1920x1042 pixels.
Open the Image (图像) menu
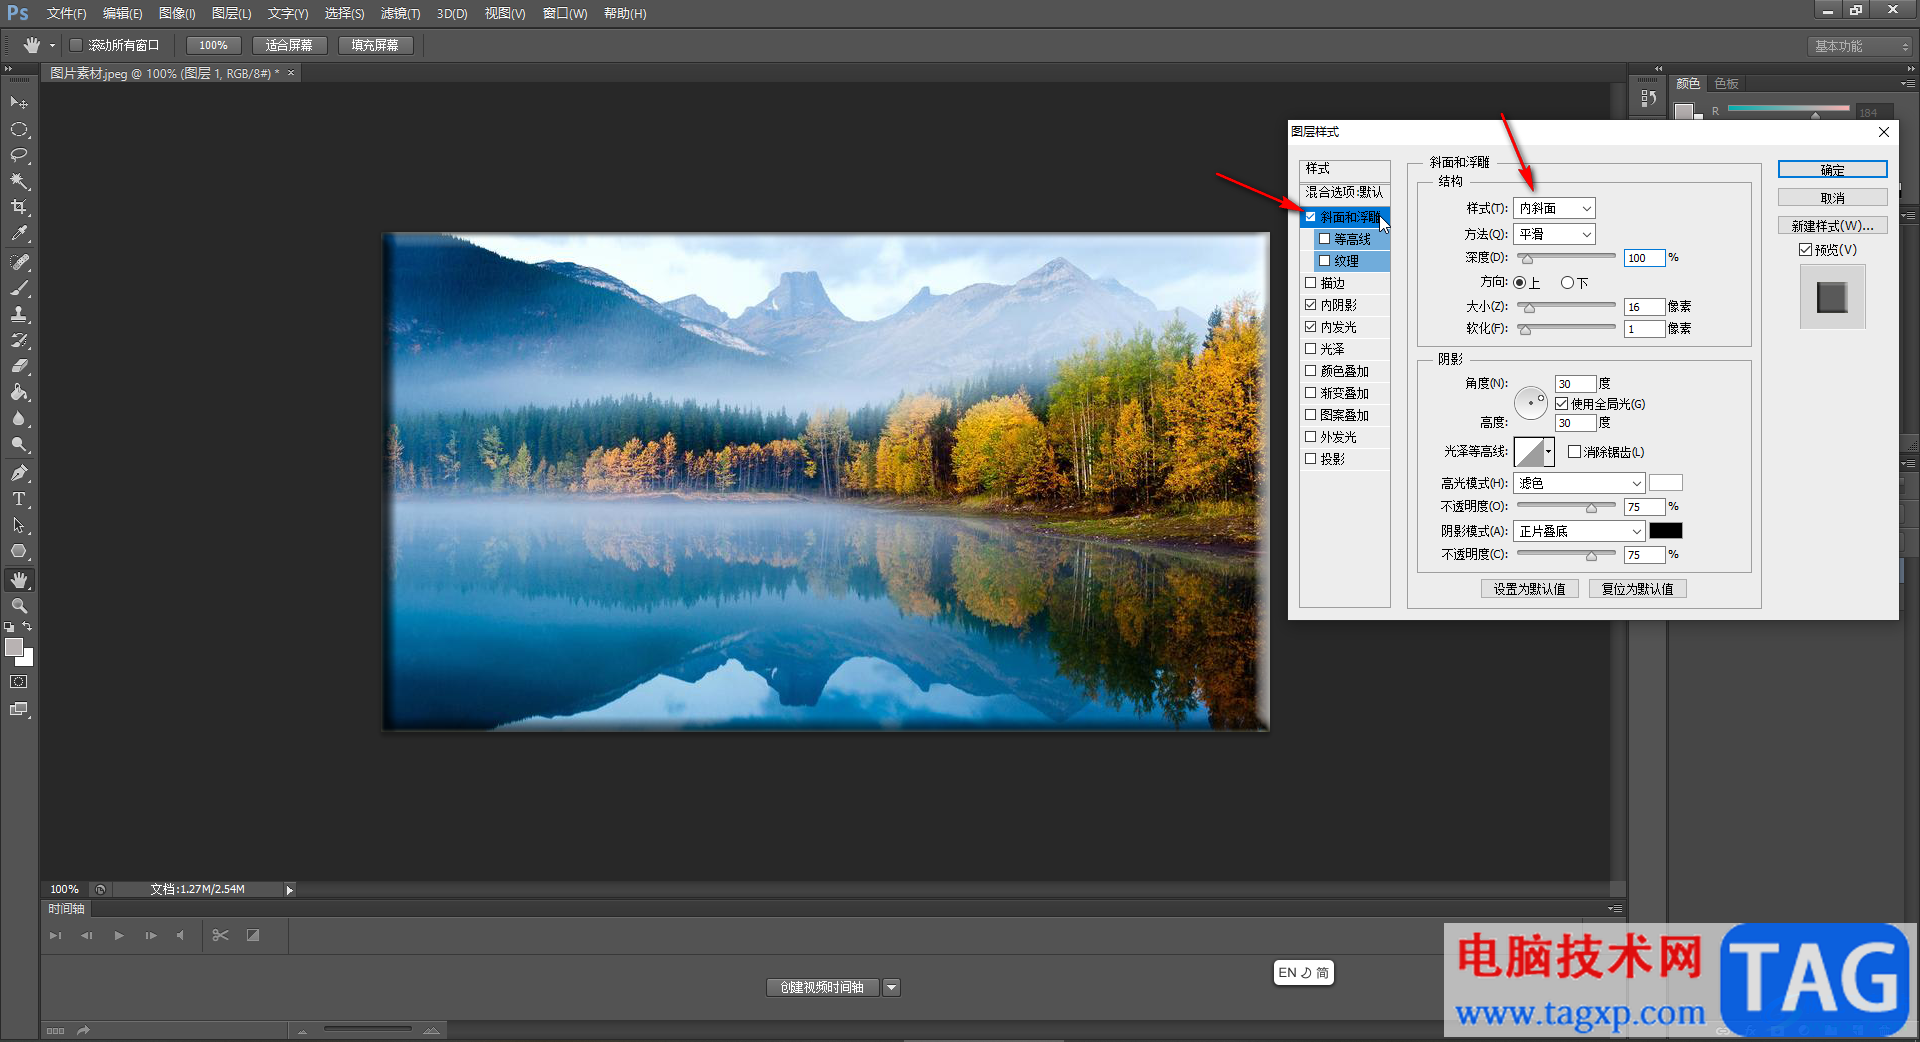pyautogui.click(x=177, y=13)
